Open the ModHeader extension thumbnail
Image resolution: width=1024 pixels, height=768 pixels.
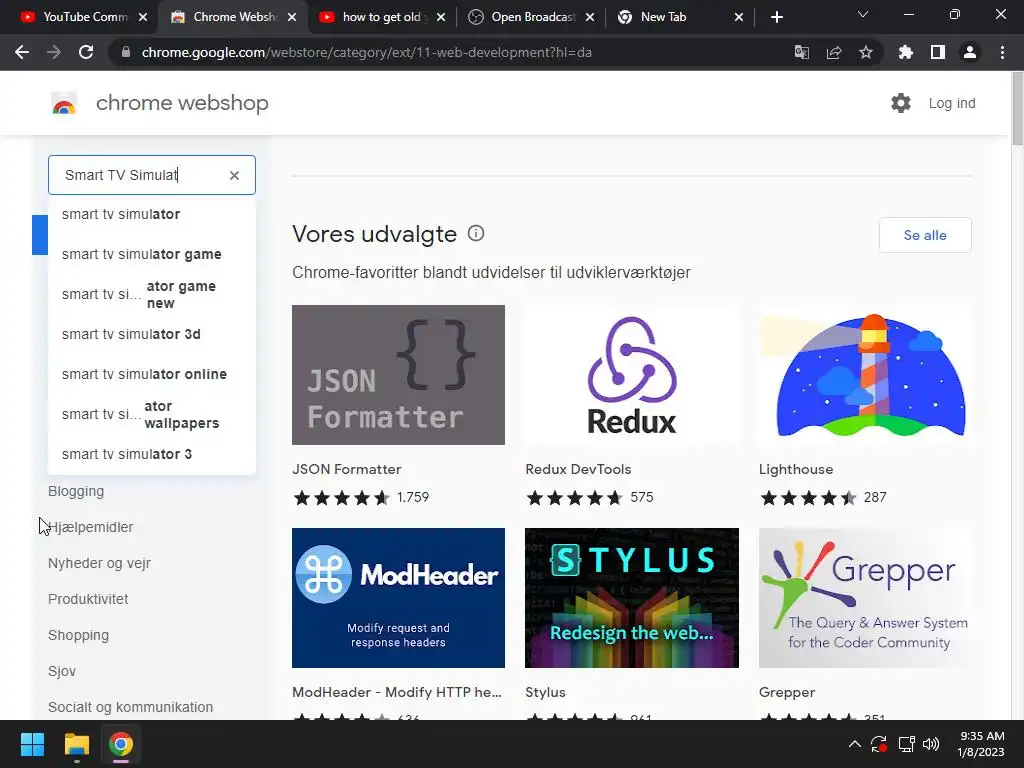pyautogui.click(x=398, y=598)
